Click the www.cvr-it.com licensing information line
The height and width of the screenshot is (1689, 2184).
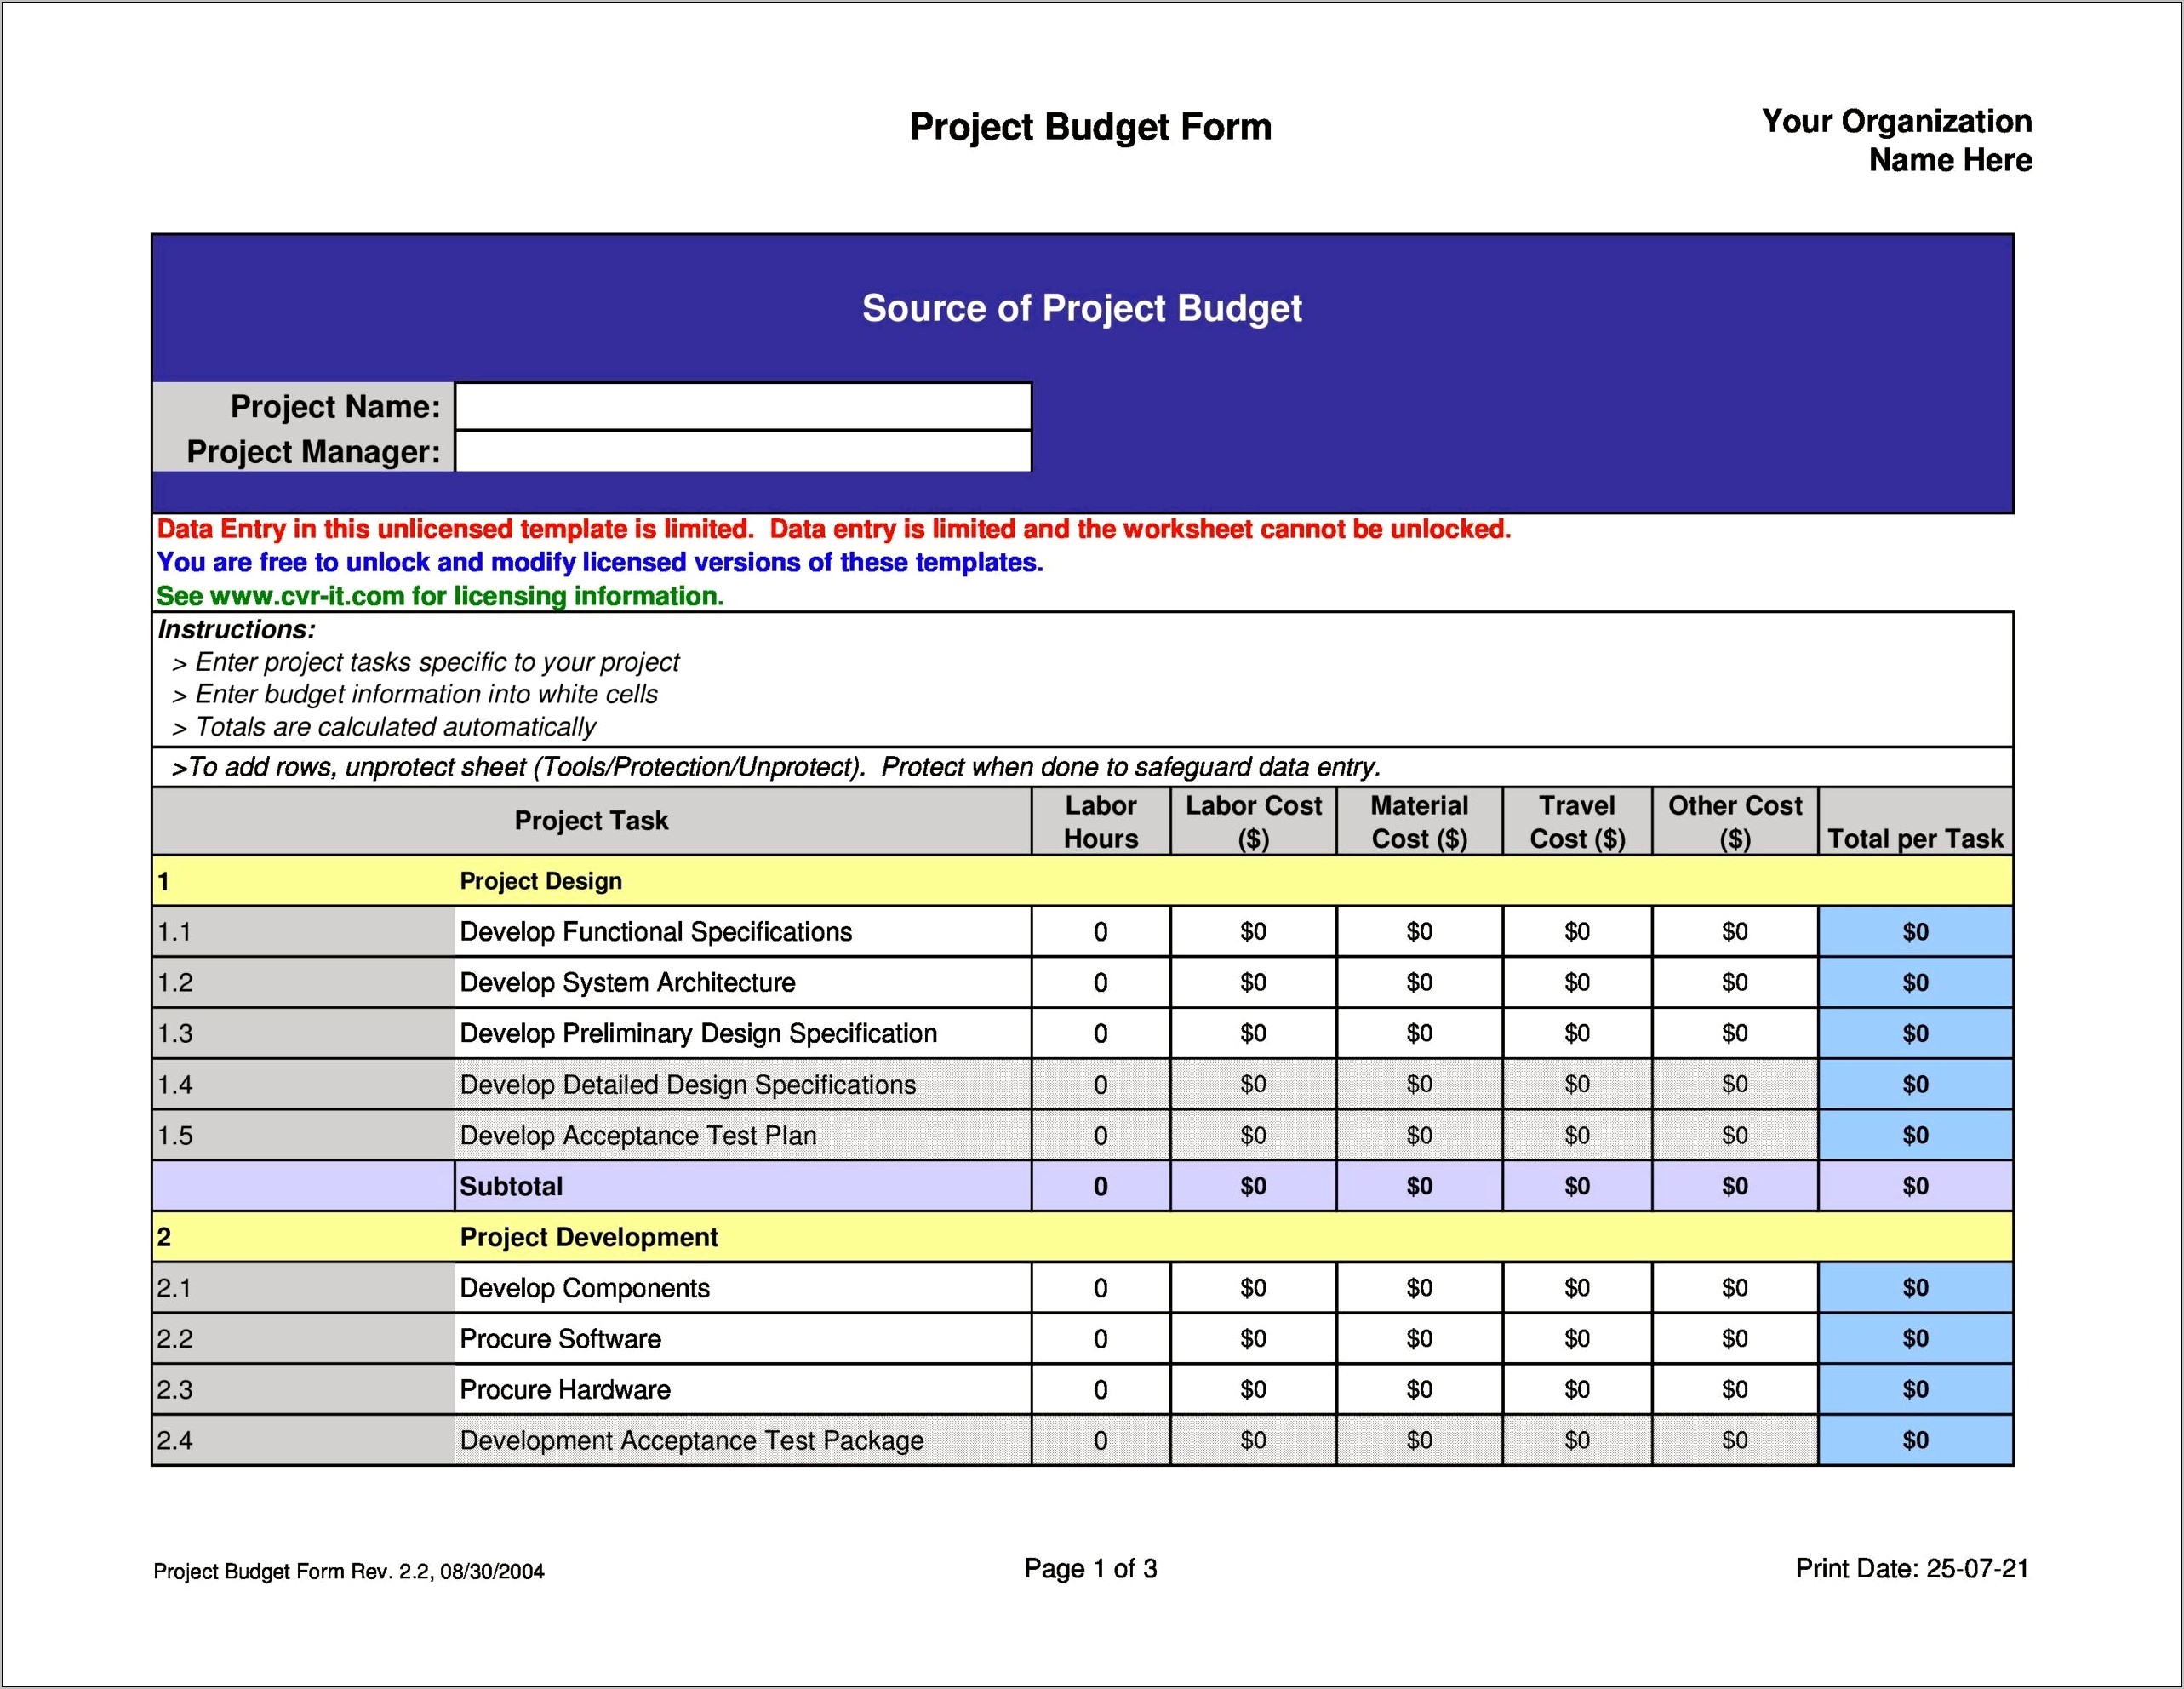440,596
